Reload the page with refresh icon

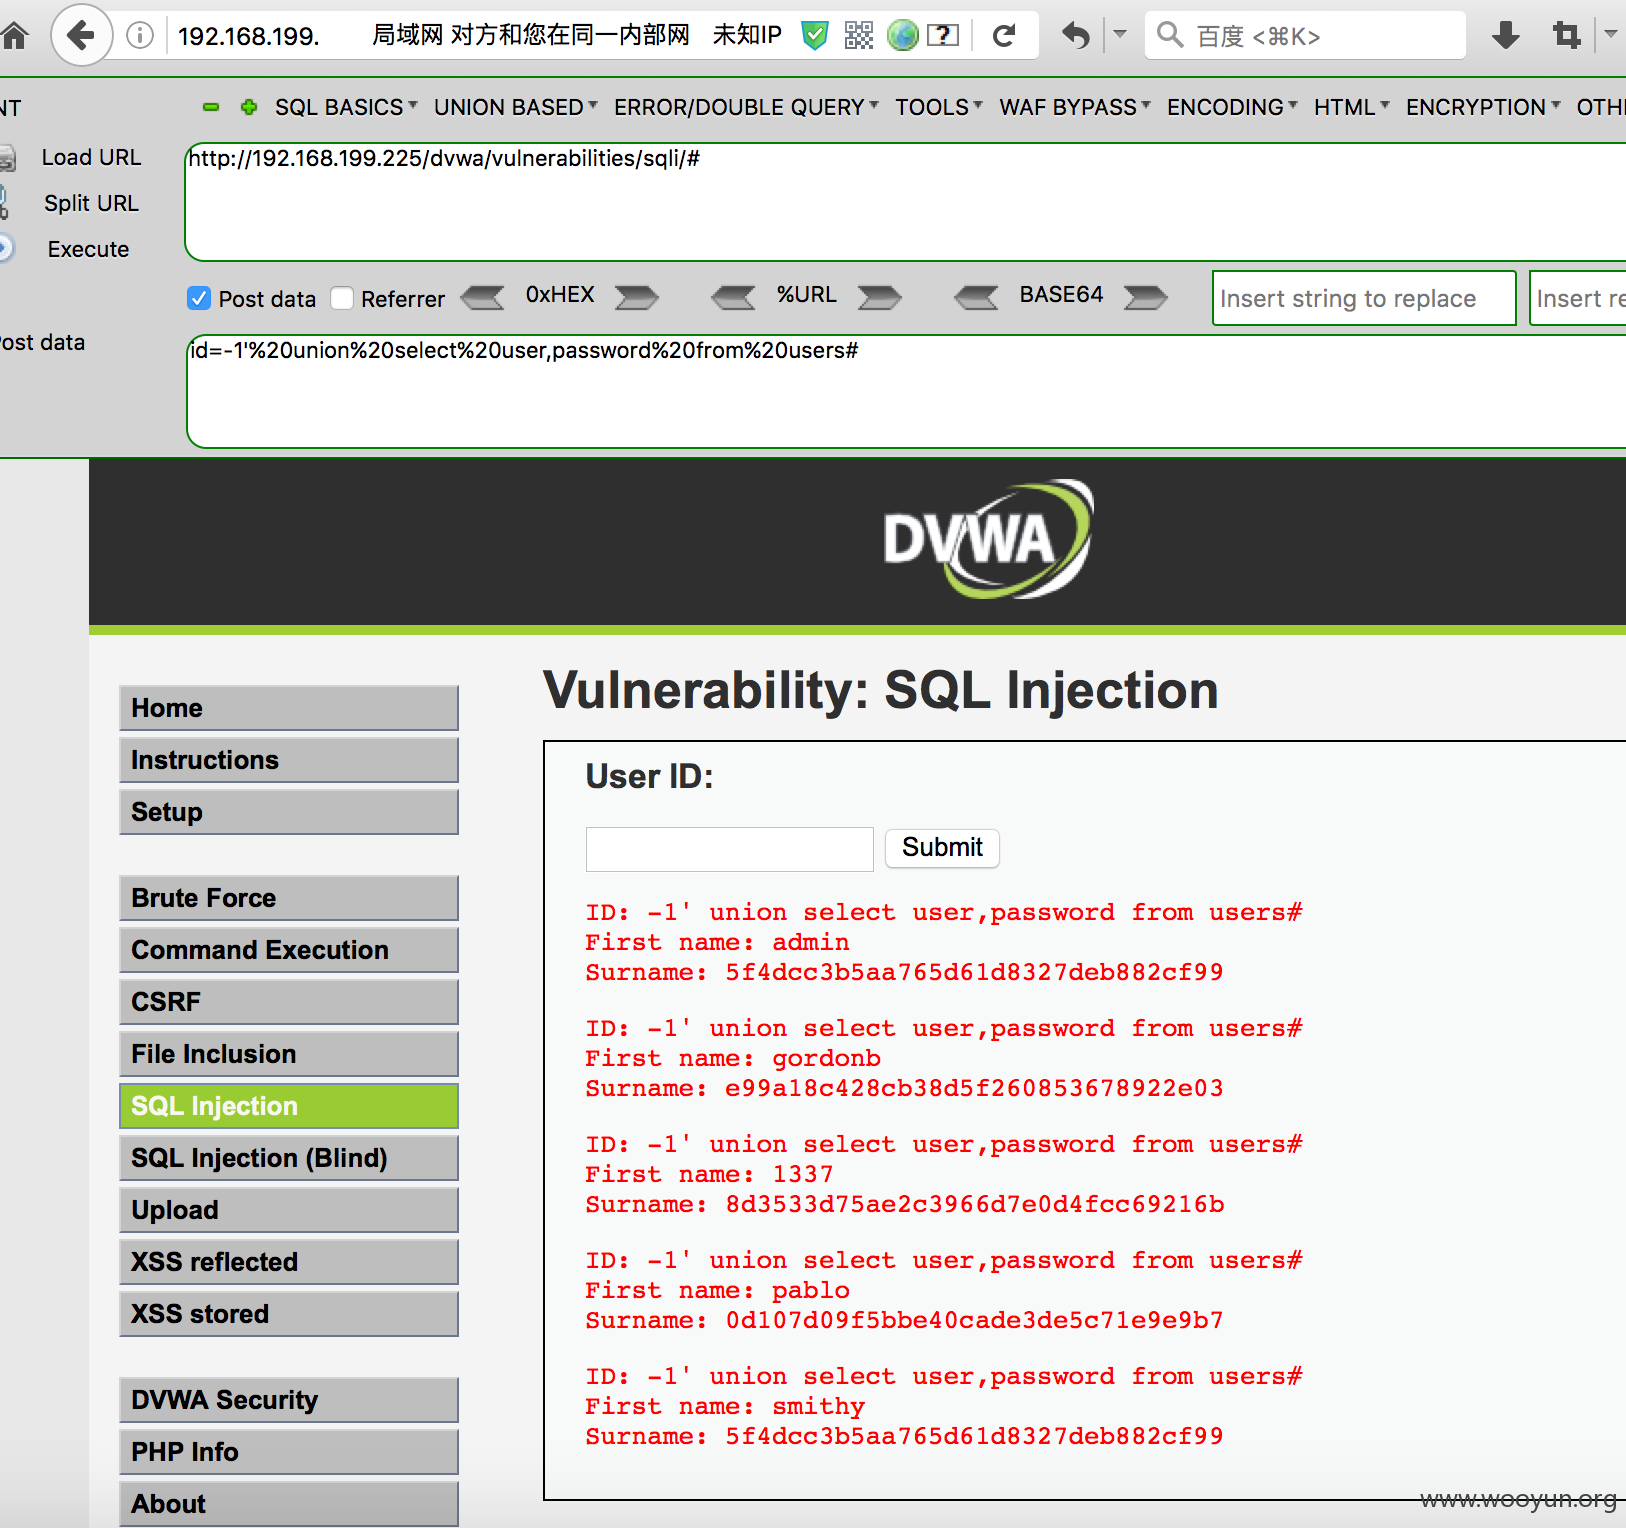click(1004, 36)
